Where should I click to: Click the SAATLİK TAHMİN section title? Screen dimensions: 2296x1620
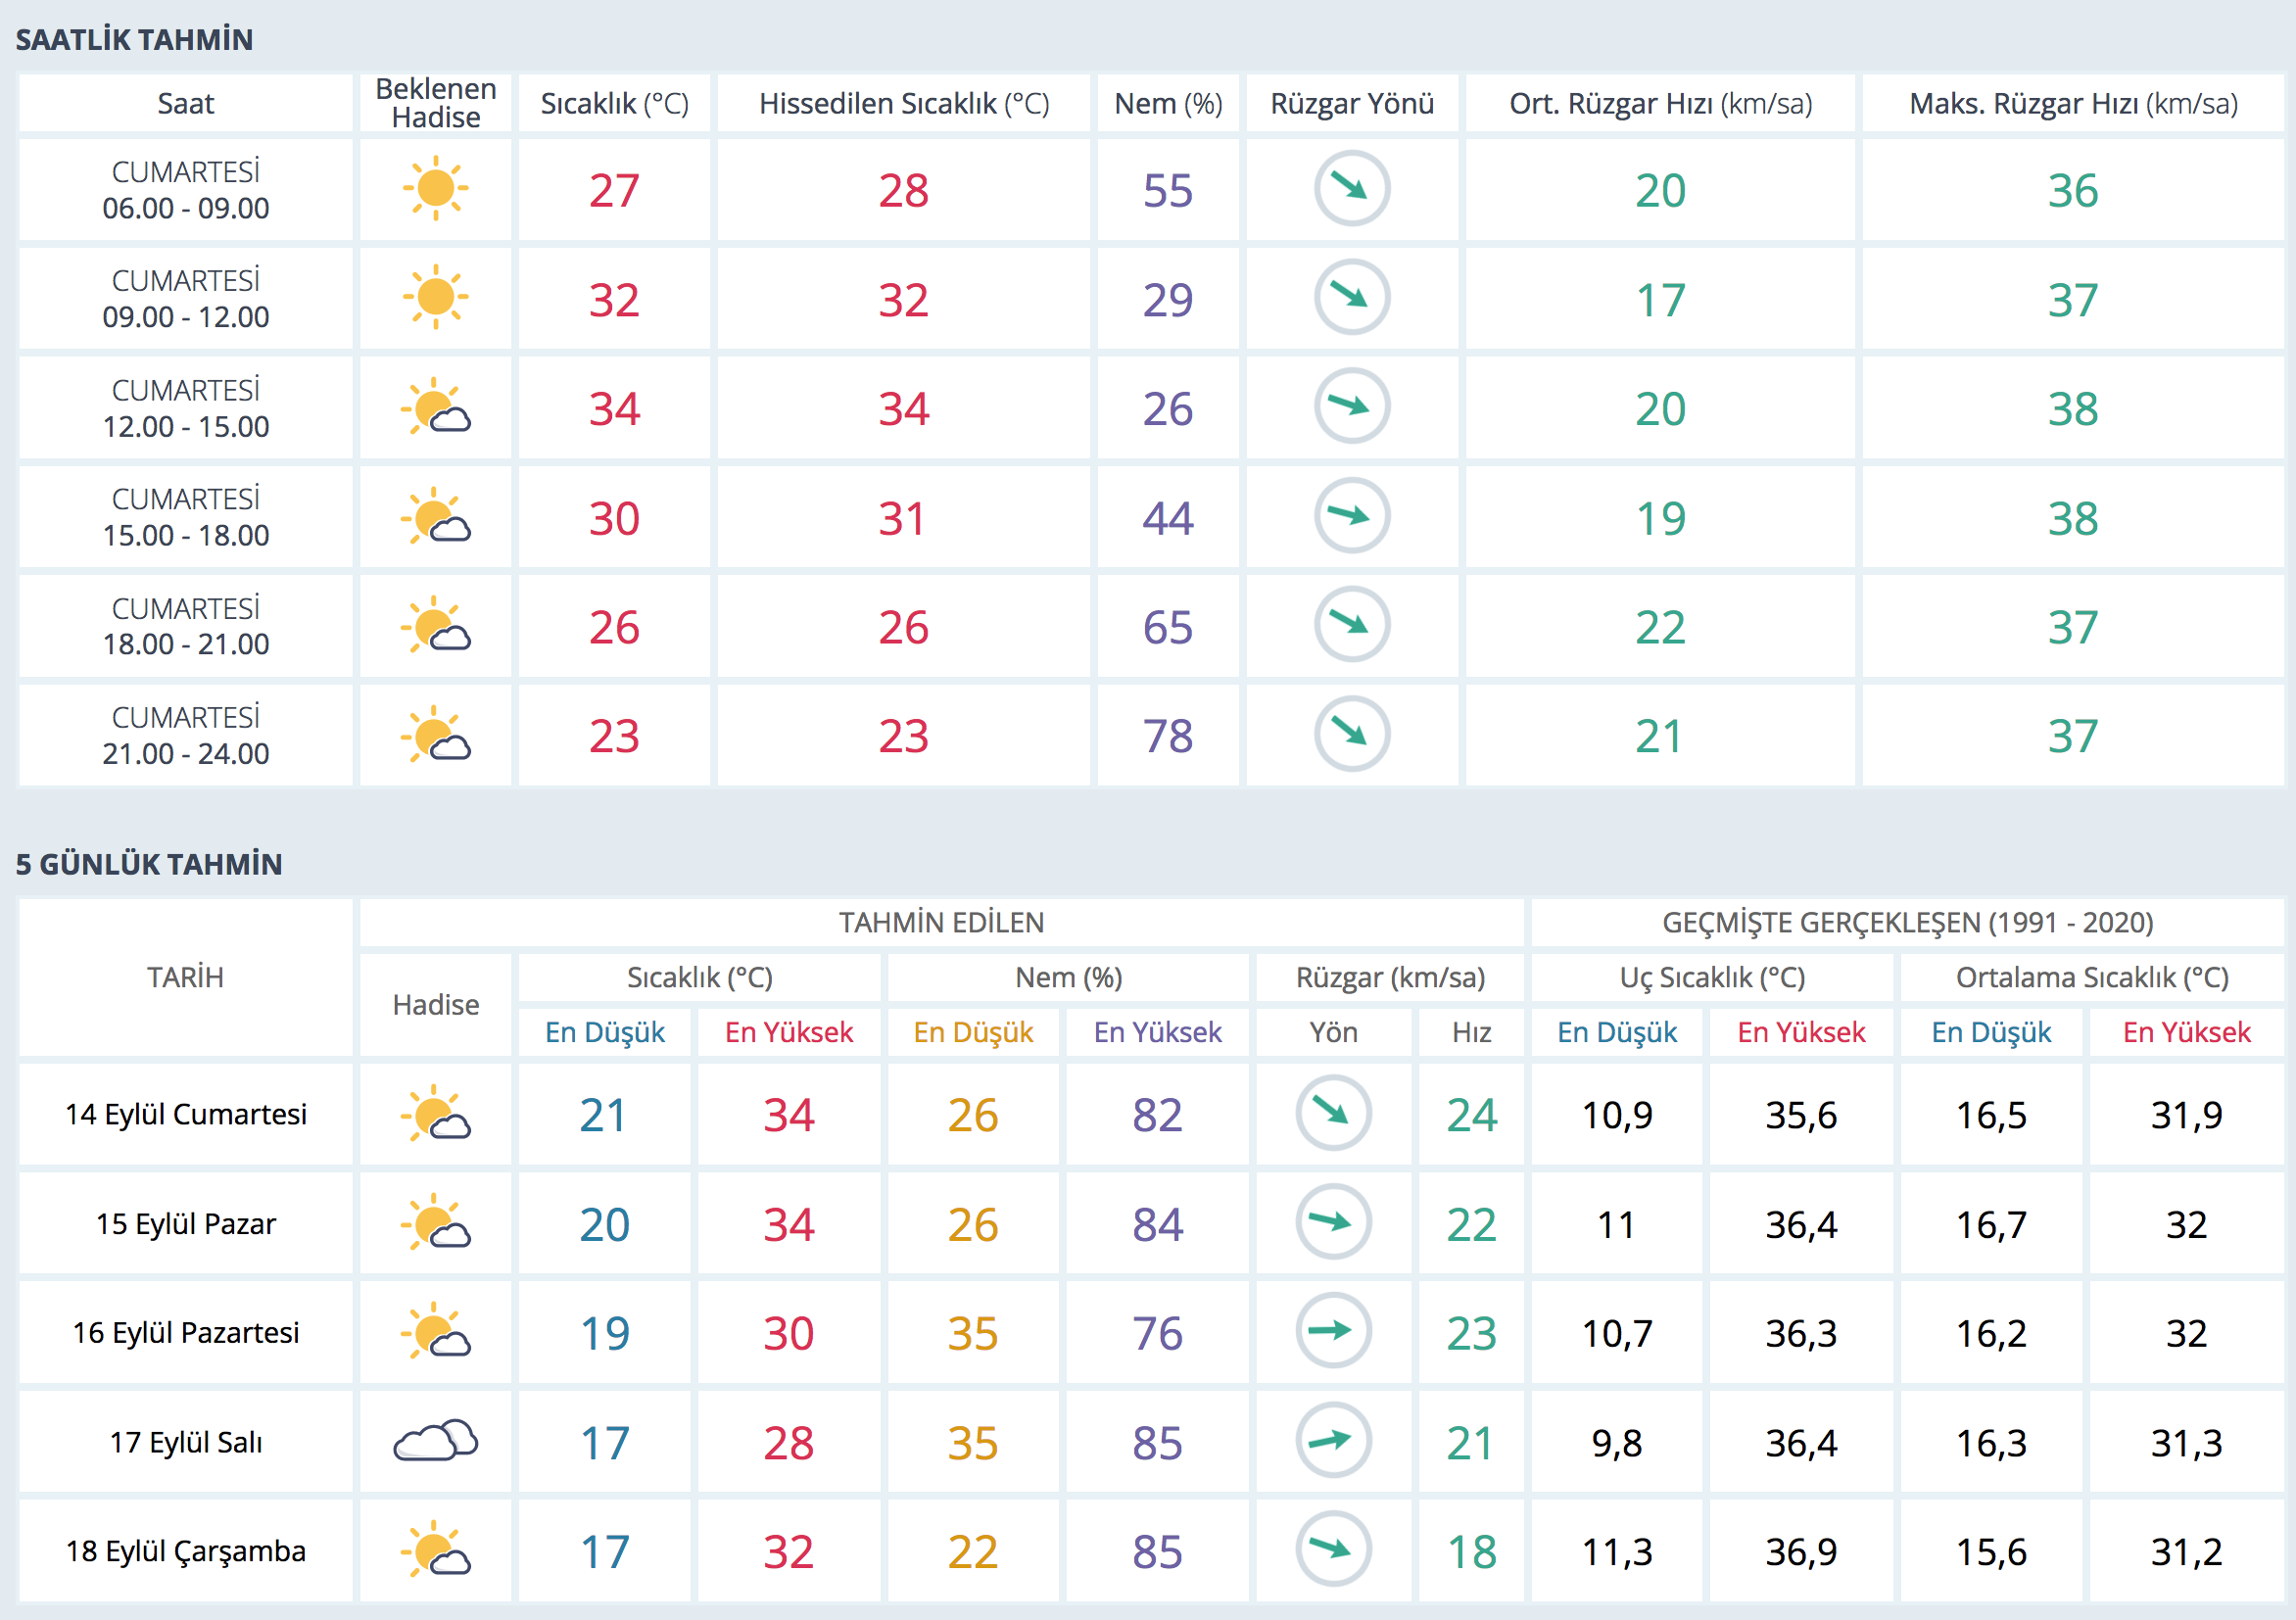(x=134, y=40)
